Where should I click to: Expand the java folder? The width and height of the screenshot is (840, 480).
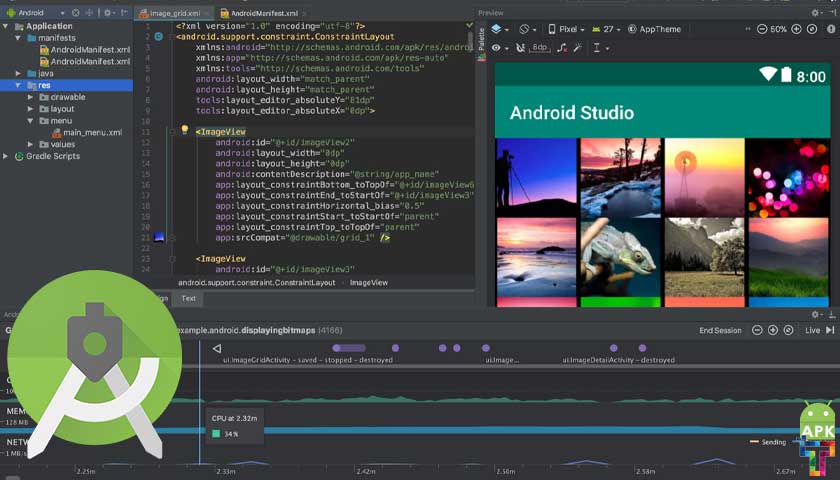18,73
